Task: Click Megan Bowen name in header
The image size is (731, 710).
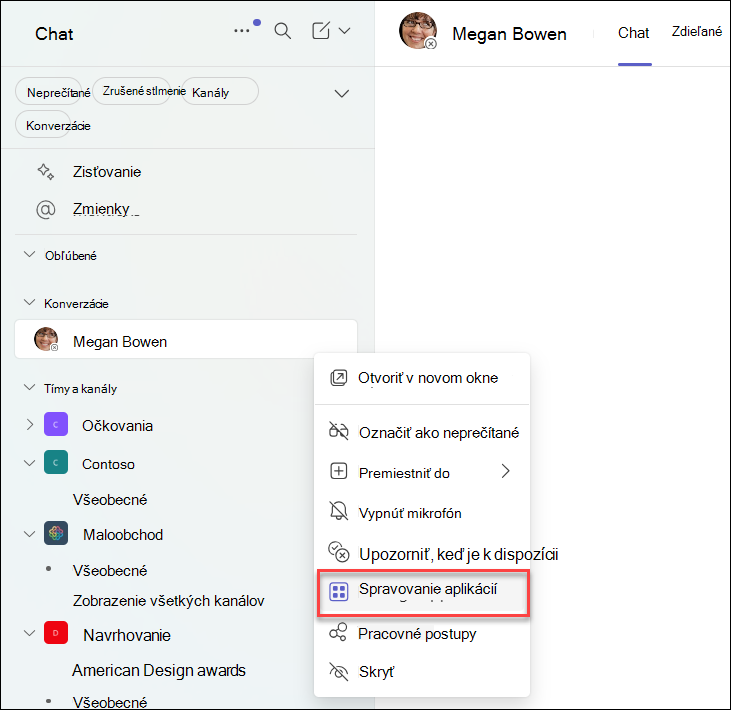Action: pos(510,34)
